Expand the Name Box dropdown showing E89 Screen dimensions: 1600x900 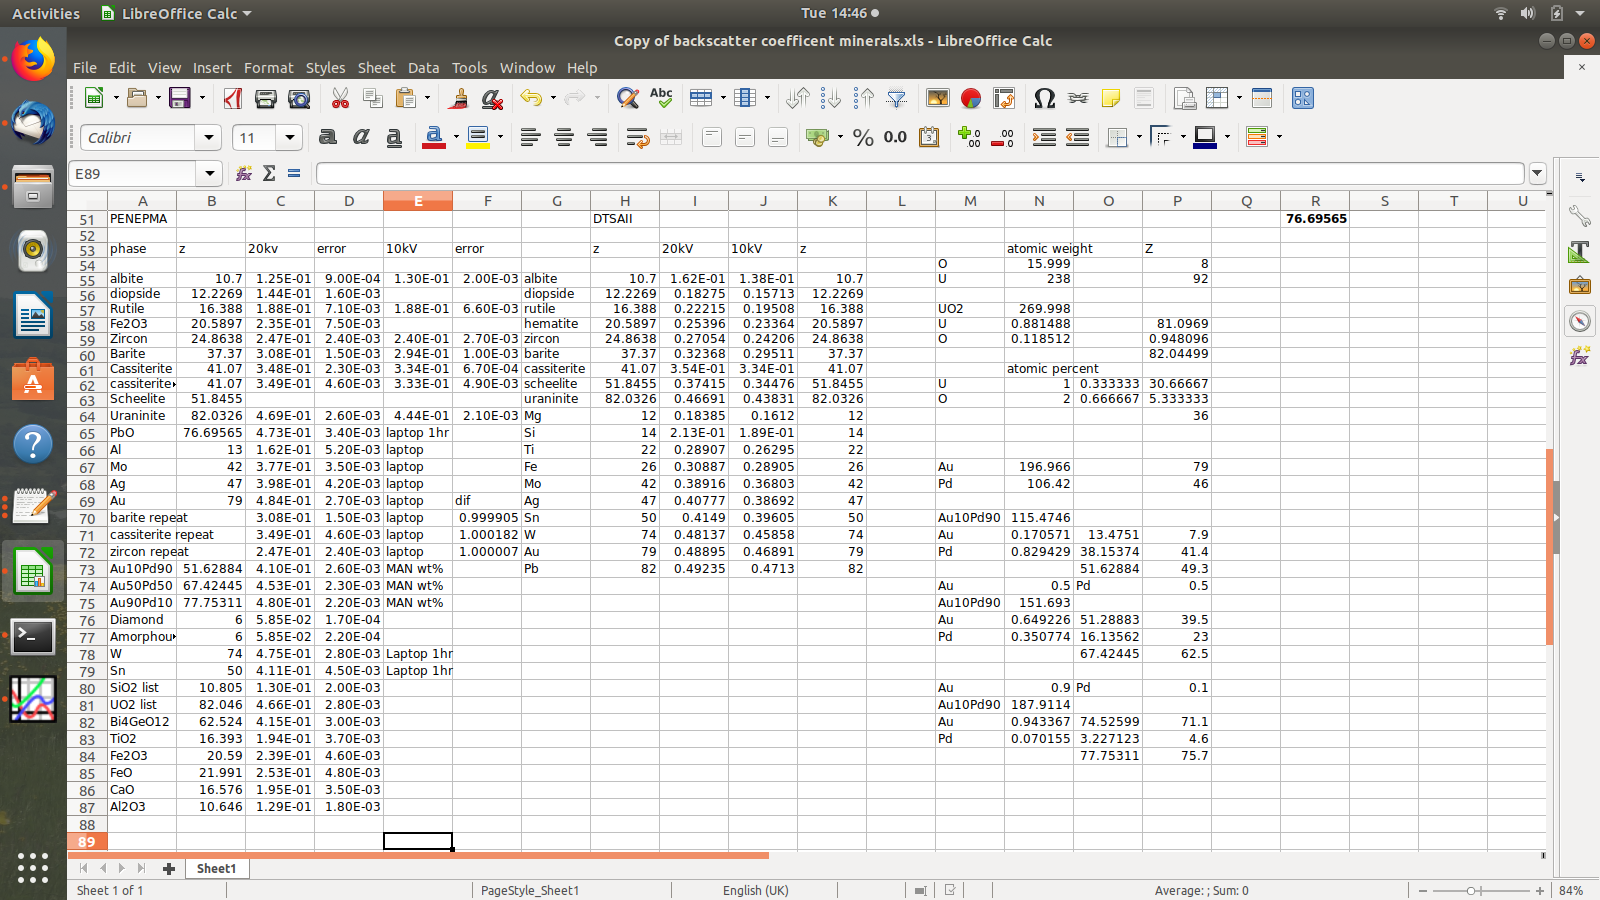(209, 174)
